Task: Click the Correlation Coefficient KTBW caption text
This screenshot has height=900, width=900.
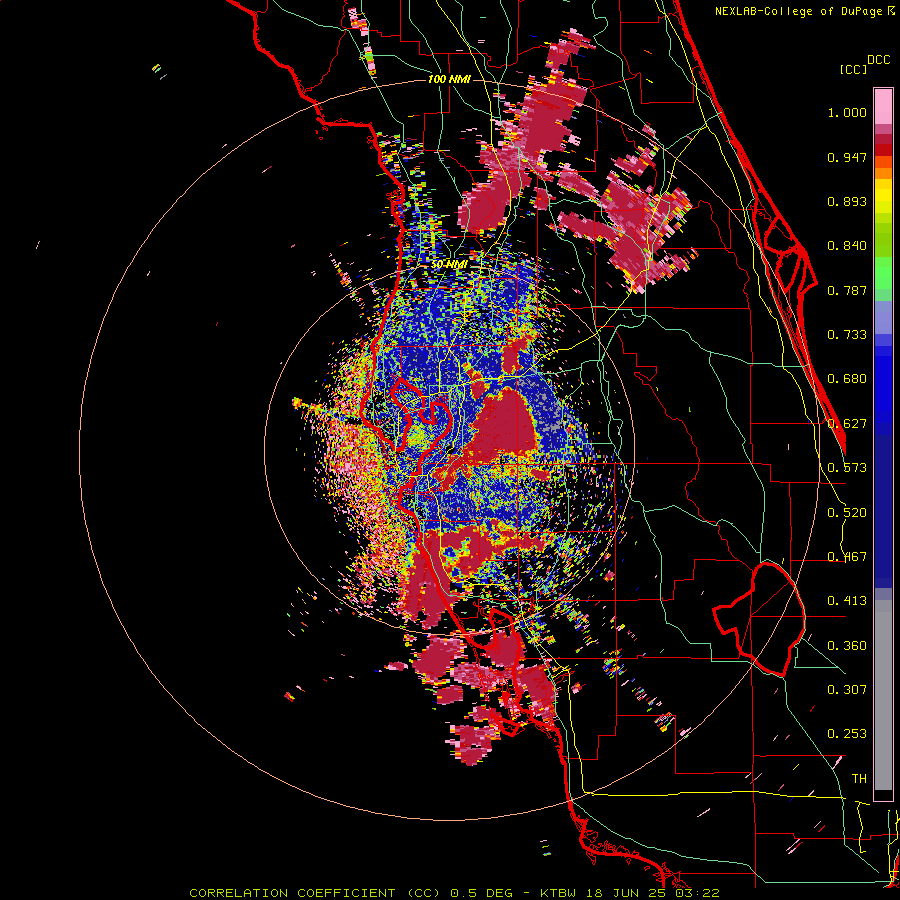Action: (454, 893)
